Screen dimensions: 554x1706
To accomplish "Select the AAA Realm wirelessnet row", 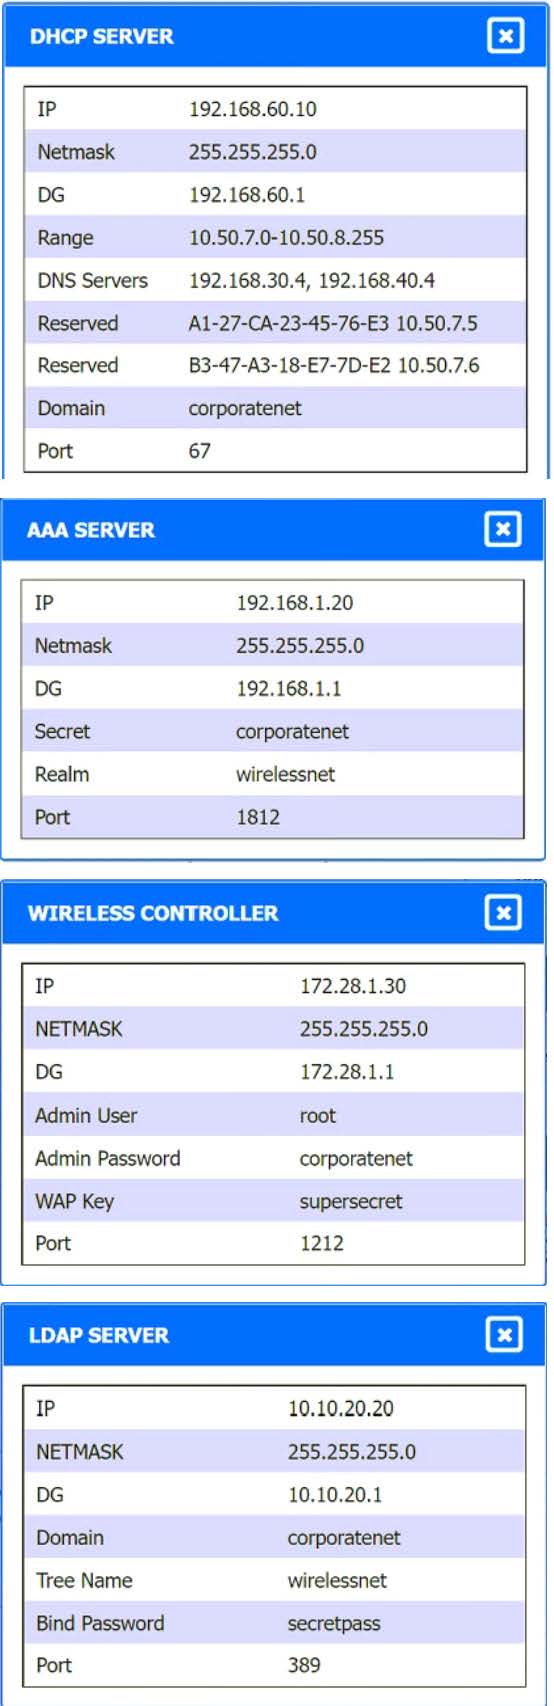I will 272,774.
